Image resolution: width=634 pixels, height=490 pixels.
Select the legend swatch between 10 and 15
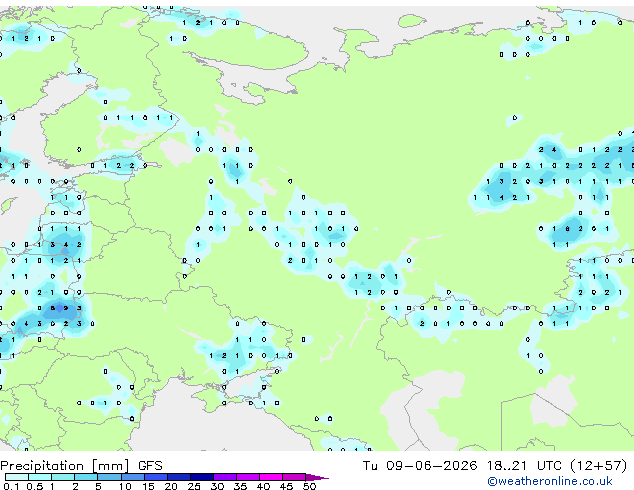pyautogui.click(x=132, y=477)
